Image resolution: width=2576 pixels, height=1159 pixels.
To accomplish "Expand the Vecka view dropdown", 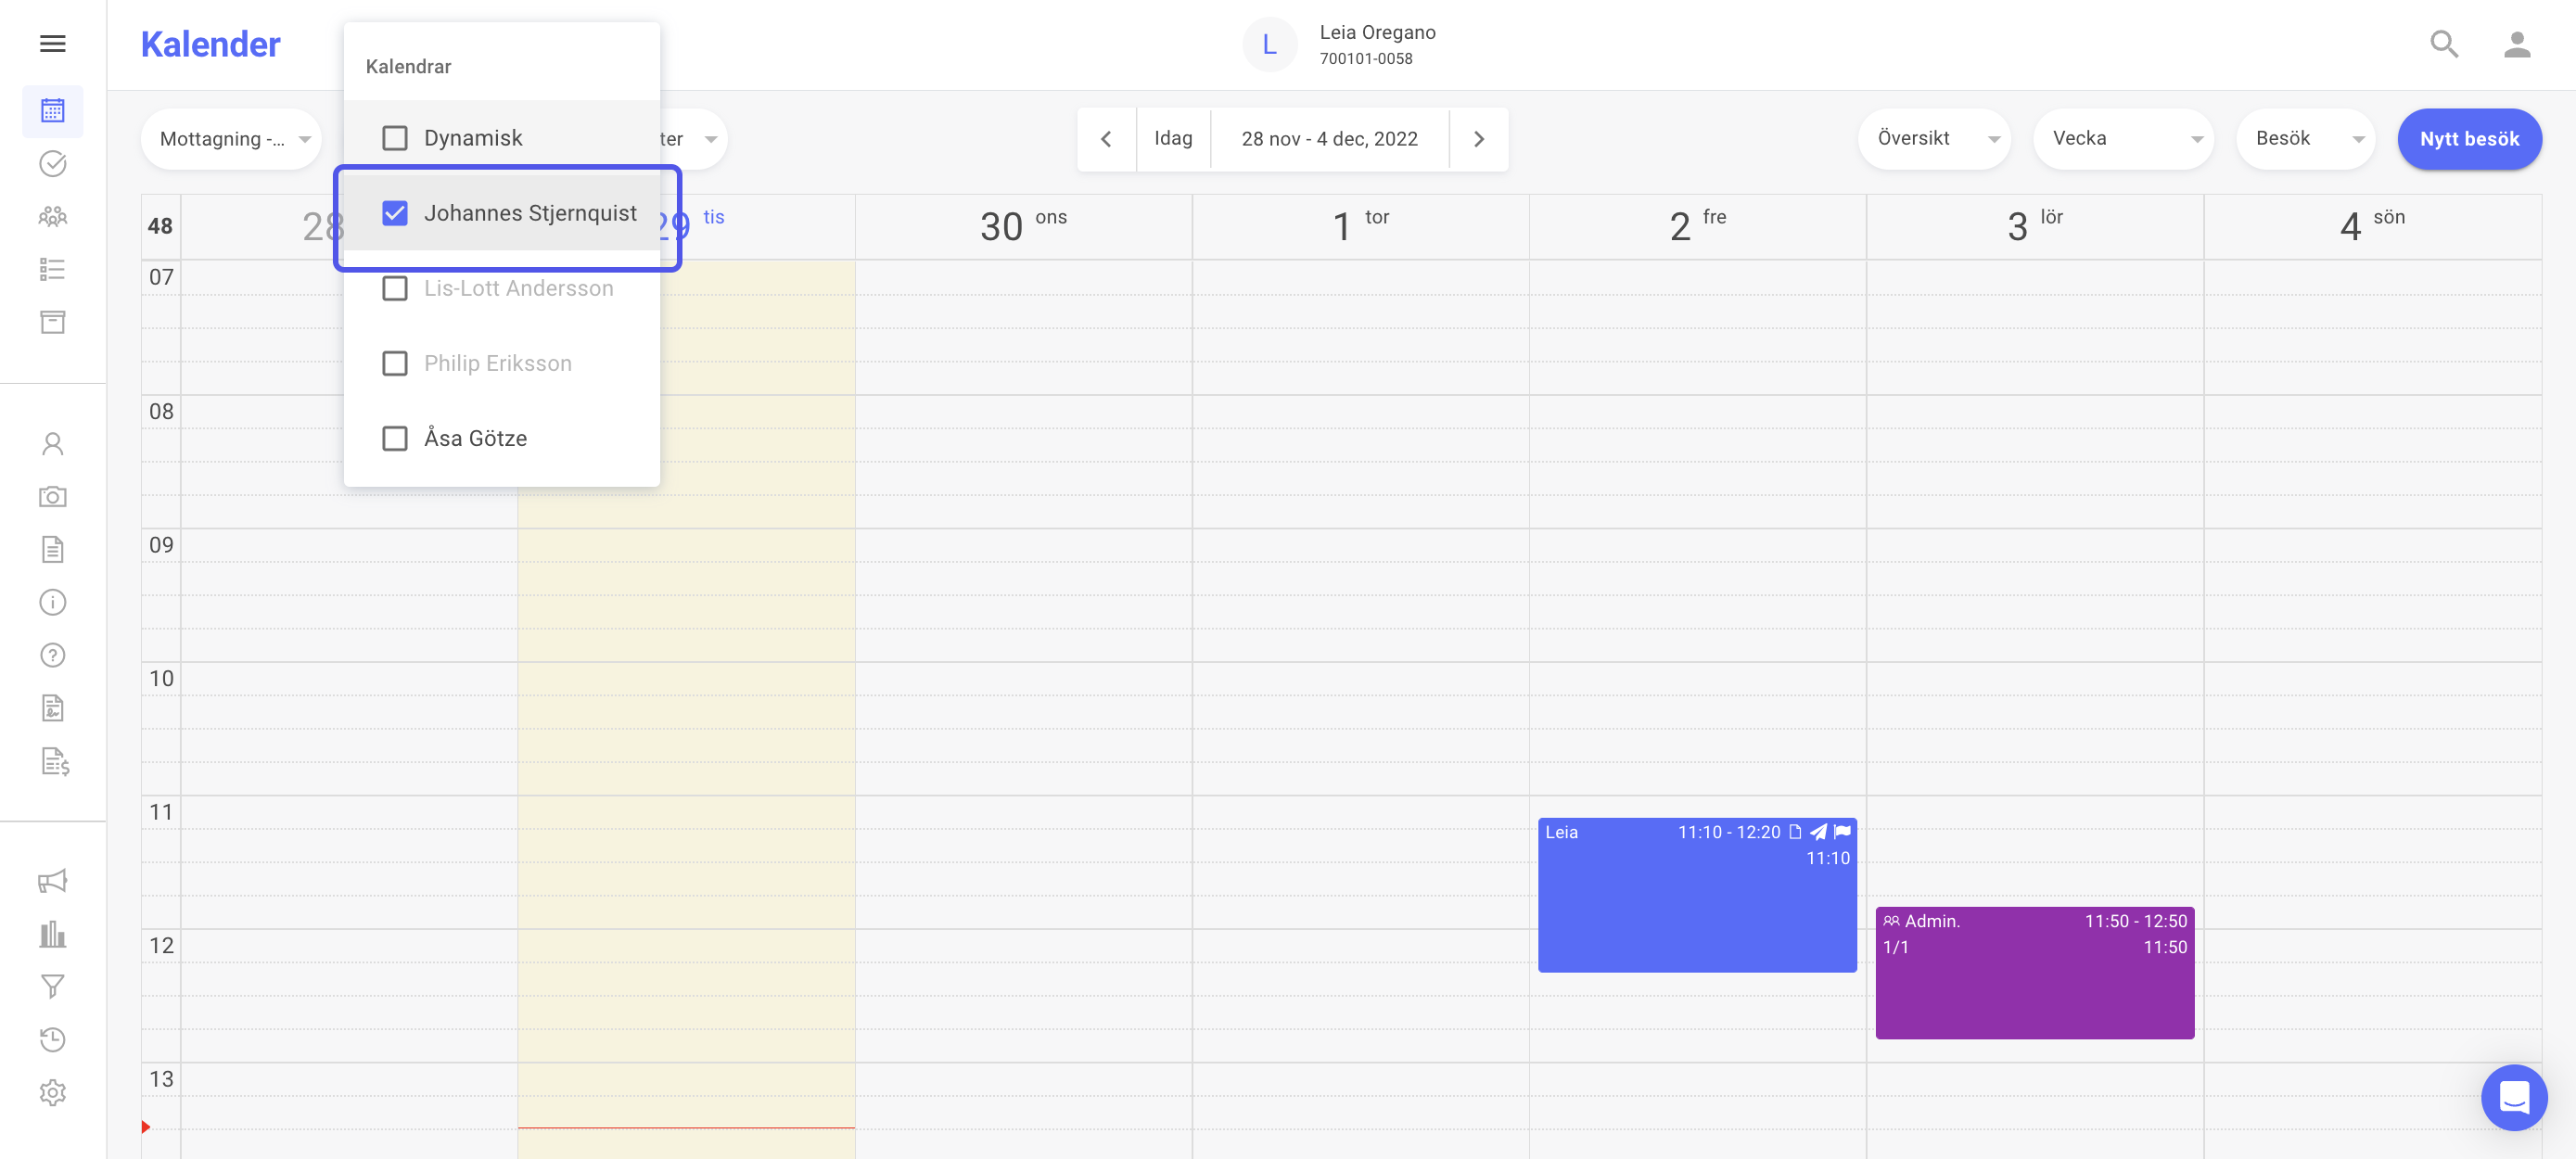I will pos(2123,139).
